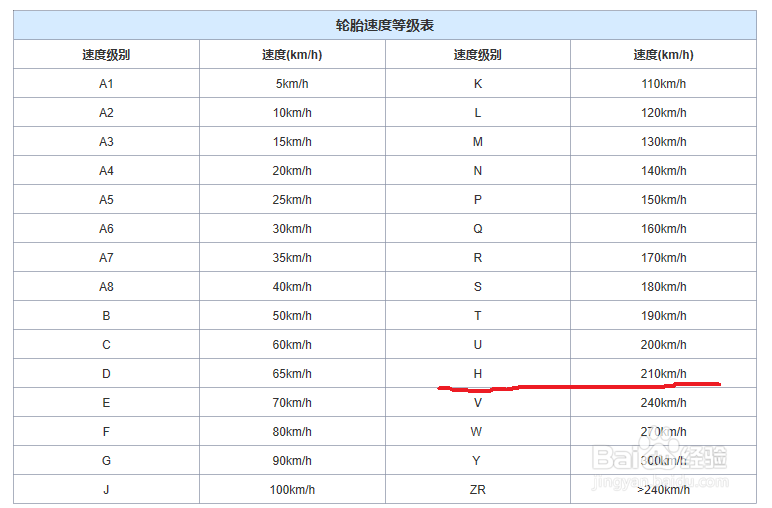Image resolution: width=772 pixels, height=508 pixels.
Task: Select the M grade cell
Action: pyautogui.click(x=478, y=142)
